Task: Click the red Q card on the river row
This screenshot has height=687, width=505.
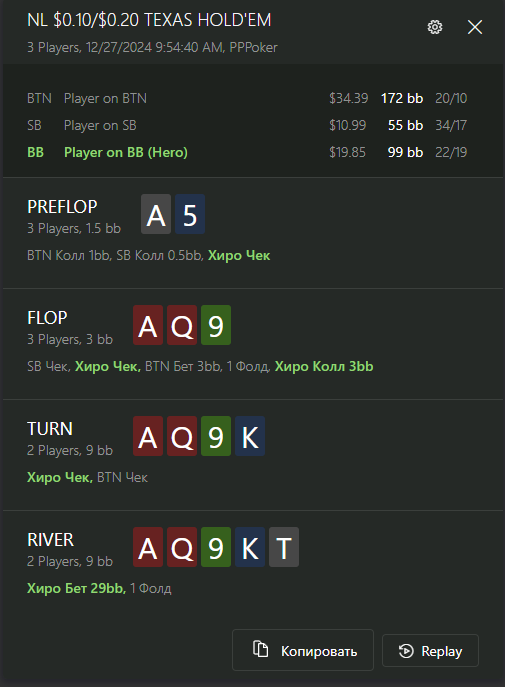Action: (182, 547)
